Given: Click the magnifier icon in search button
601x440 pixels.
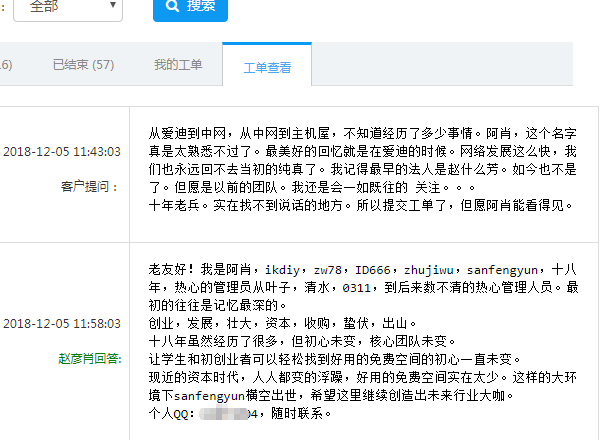Looking at the screenshot, I should click(172, 6).
